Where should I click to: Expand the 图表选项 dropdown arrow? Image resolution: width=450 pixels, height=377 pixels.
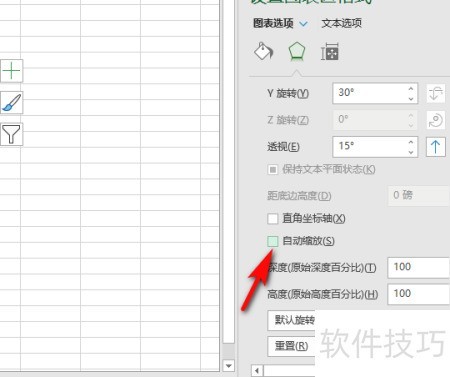303,24
